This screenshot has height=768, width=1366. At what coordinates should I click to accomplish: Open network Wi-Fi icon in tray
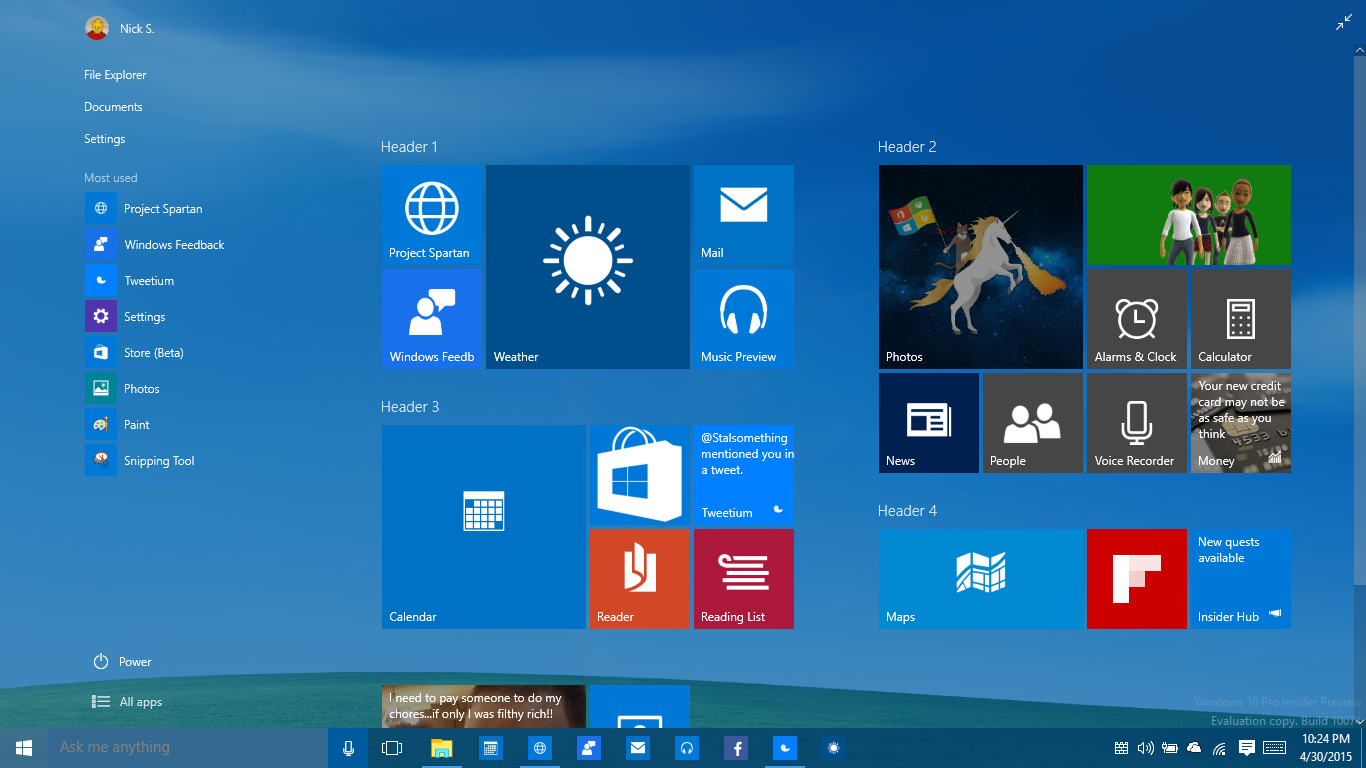point(1219,748)
